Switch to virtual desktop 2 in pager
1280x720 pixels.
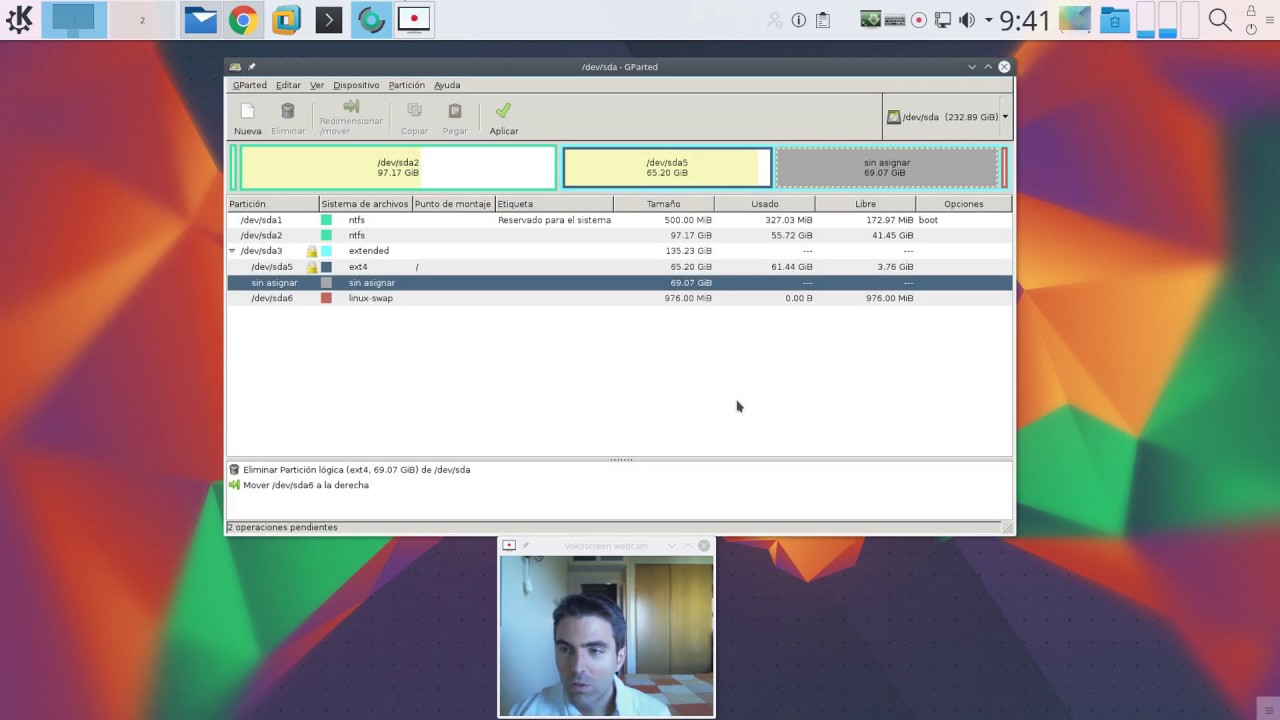[x=142, y=20]
